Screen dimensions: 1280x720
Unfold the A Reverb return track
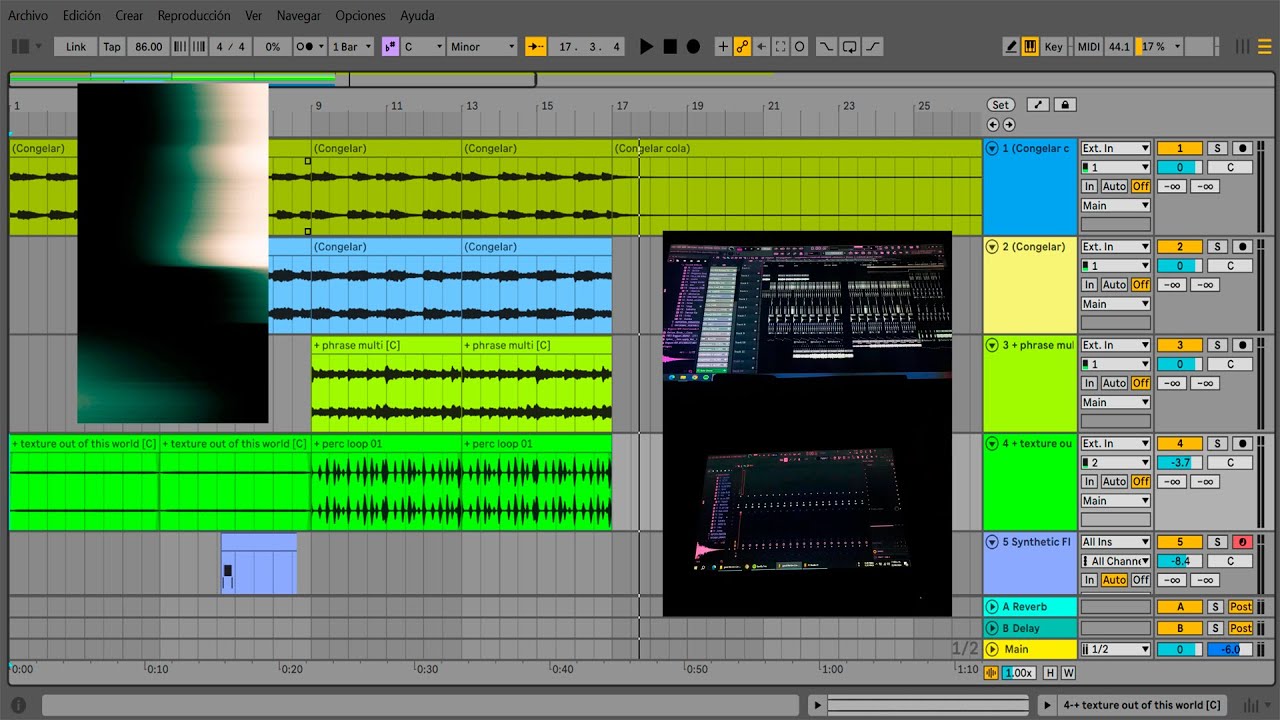992,607
